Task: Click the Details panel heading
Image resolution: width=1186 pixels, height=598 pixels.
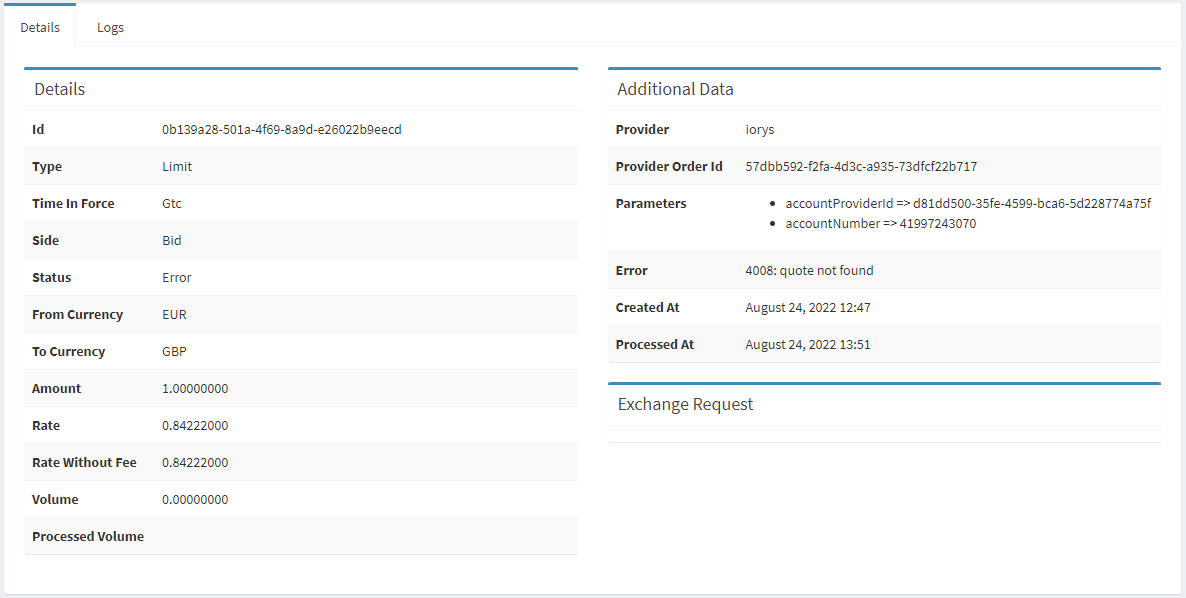Action: [59, 89]
